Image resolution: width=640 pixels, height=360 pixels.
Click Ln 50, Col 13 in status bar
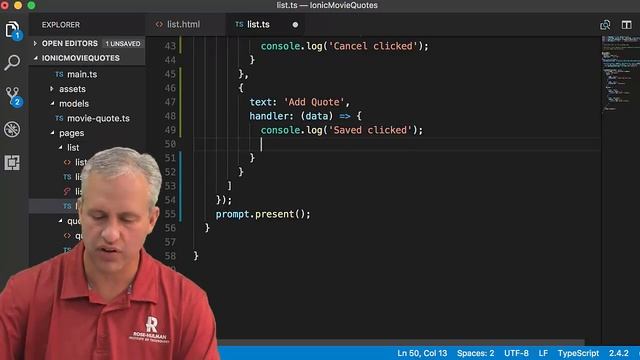422,353
